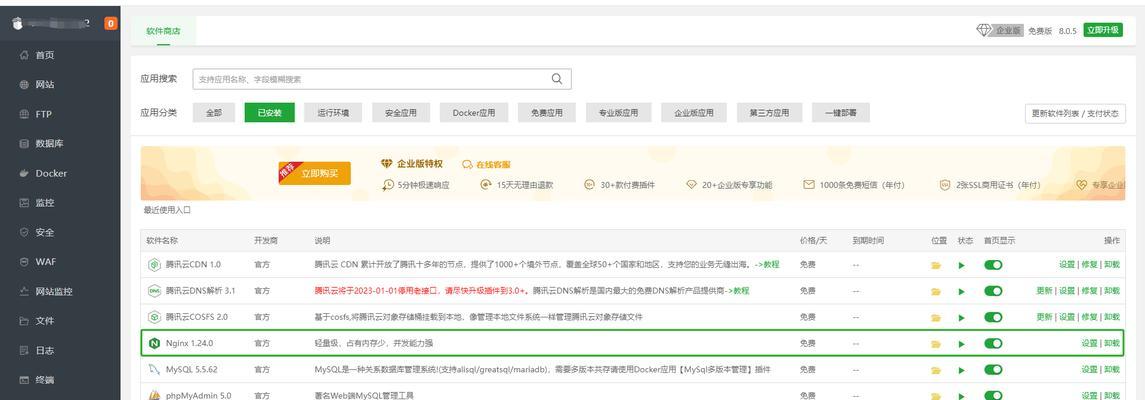This screenshot has height=400, width=1145.
Task: Filter apps by 安全应用
Action: tap(400, 113)
